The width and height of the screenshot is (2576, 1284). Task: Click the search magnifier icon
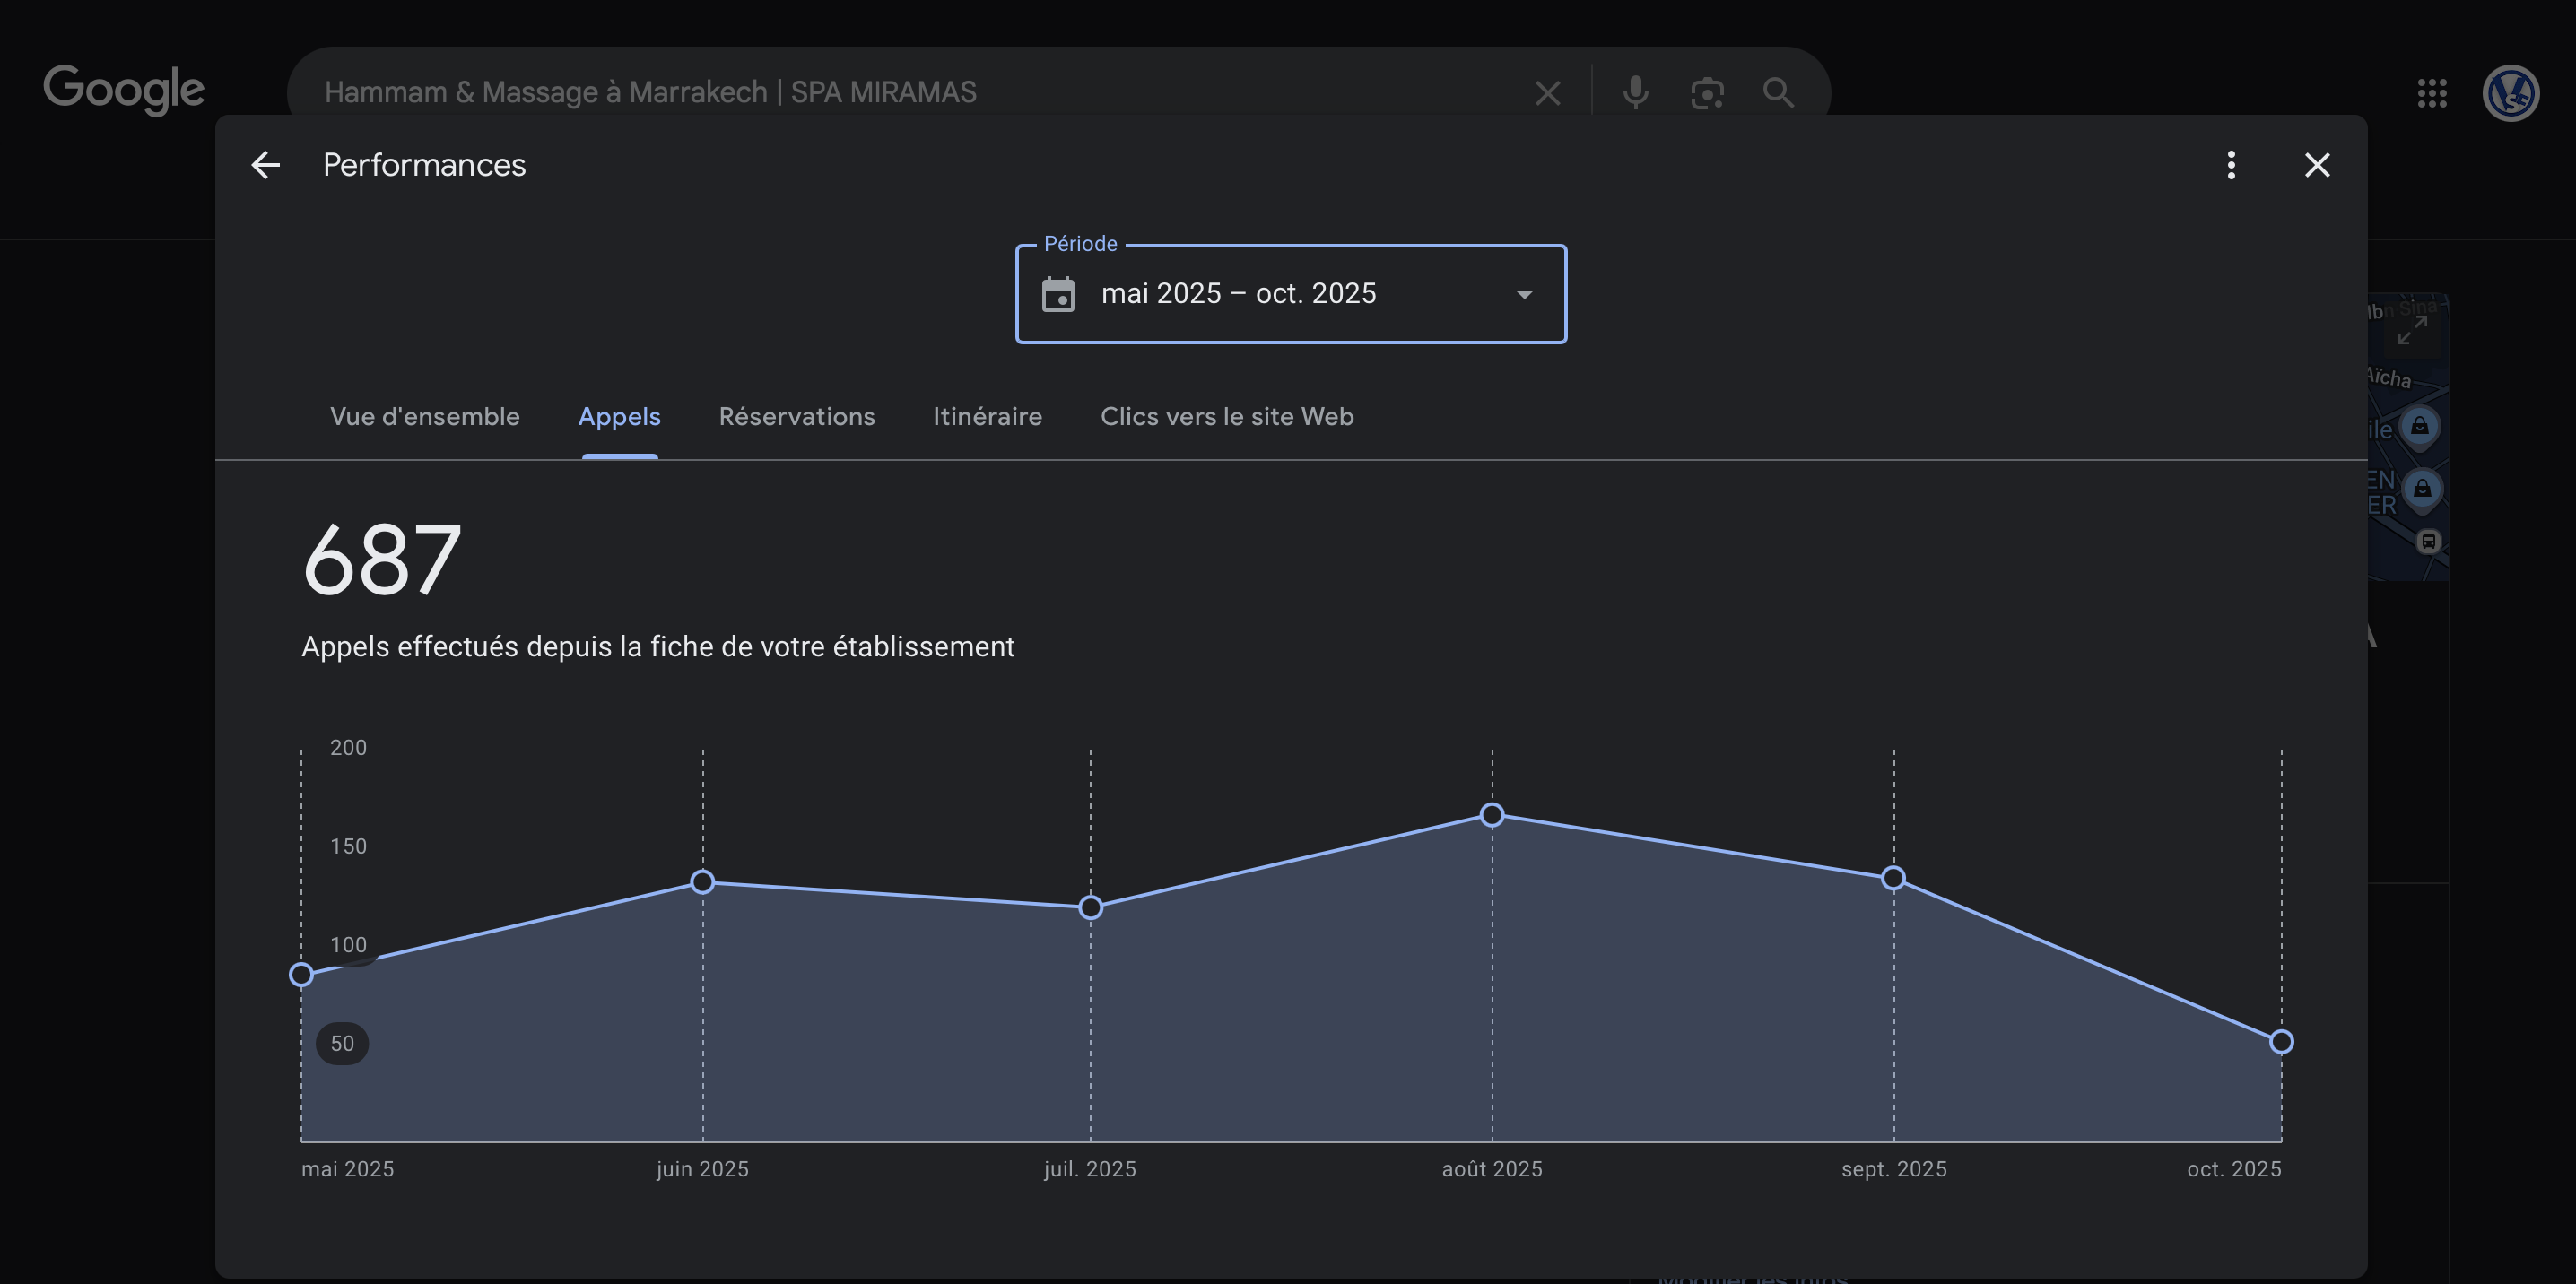coord(1778,93)
